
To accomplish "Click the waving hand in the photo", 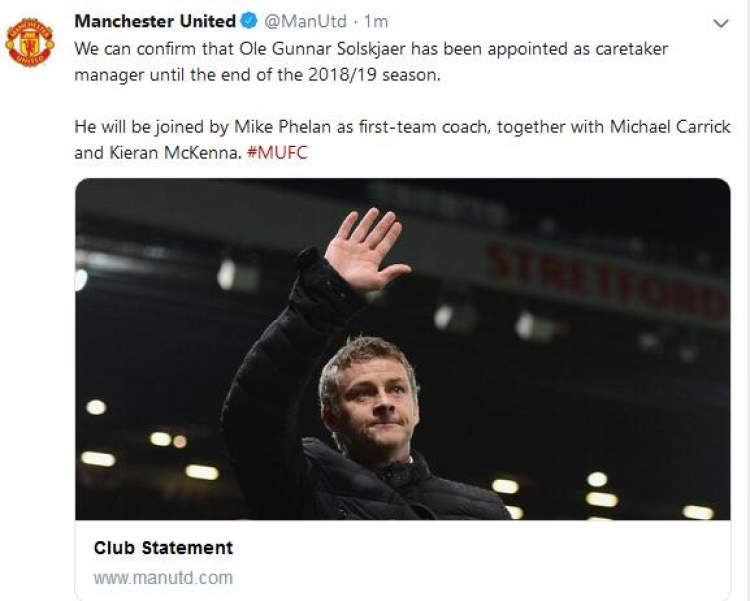I will pyautogui.click(x=364, y=250).
